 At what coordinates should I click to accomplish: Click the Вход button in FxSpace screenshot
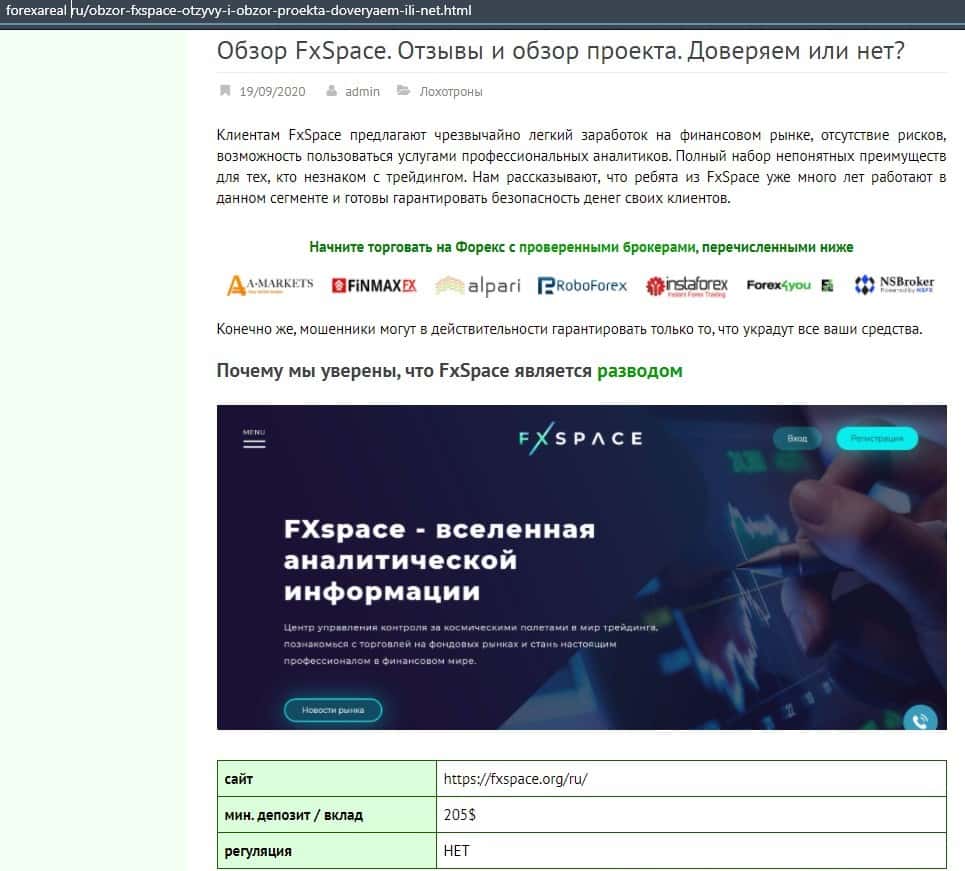coord(797,438)
